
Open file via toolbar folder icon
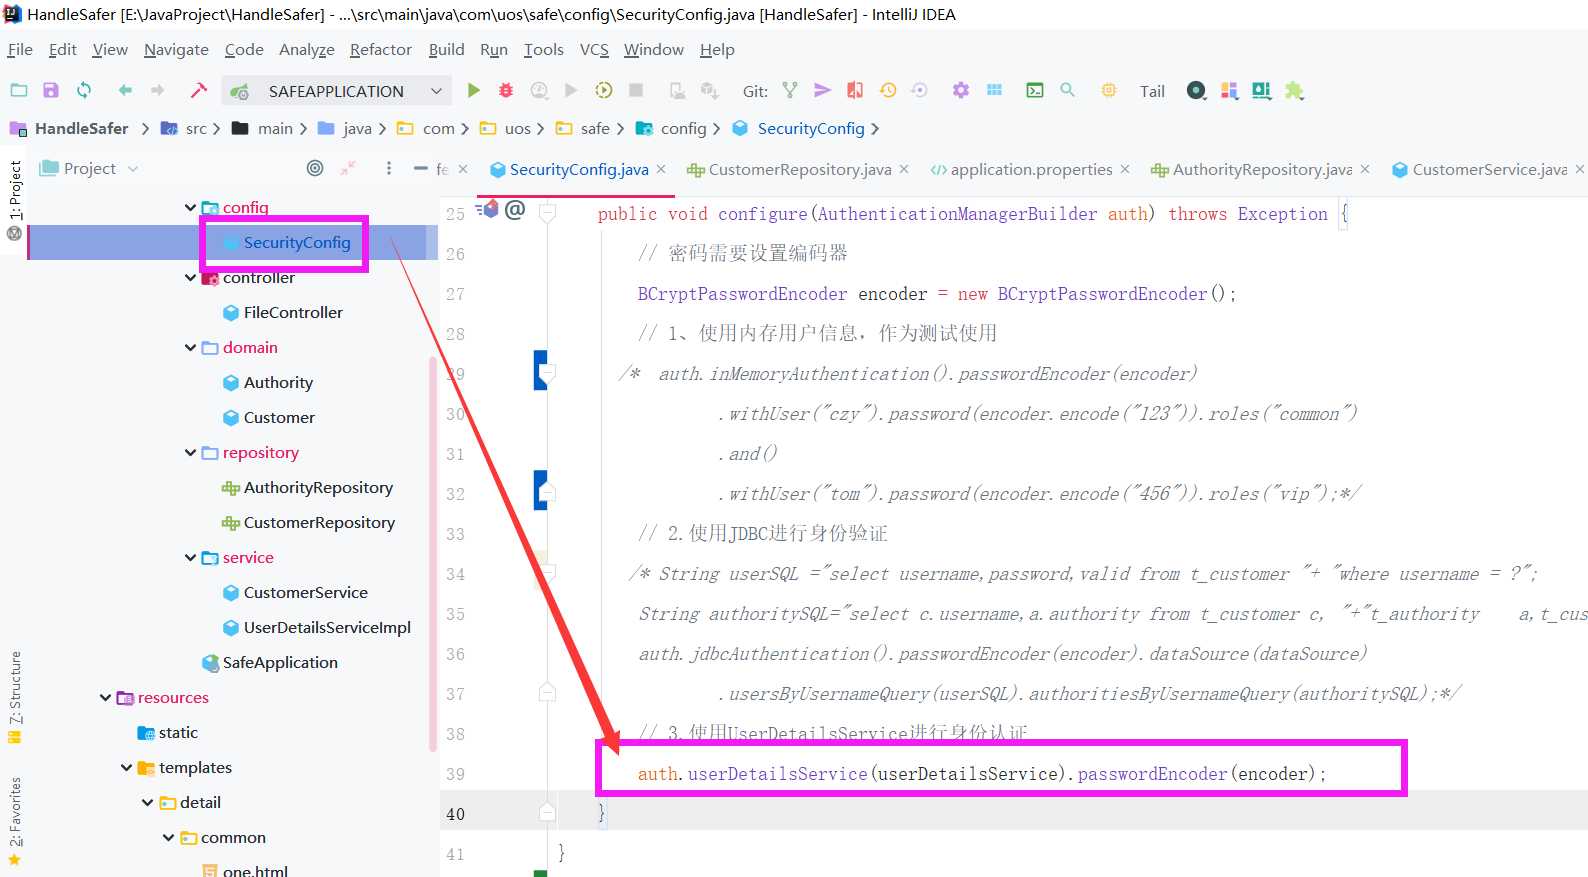point(19,90)
